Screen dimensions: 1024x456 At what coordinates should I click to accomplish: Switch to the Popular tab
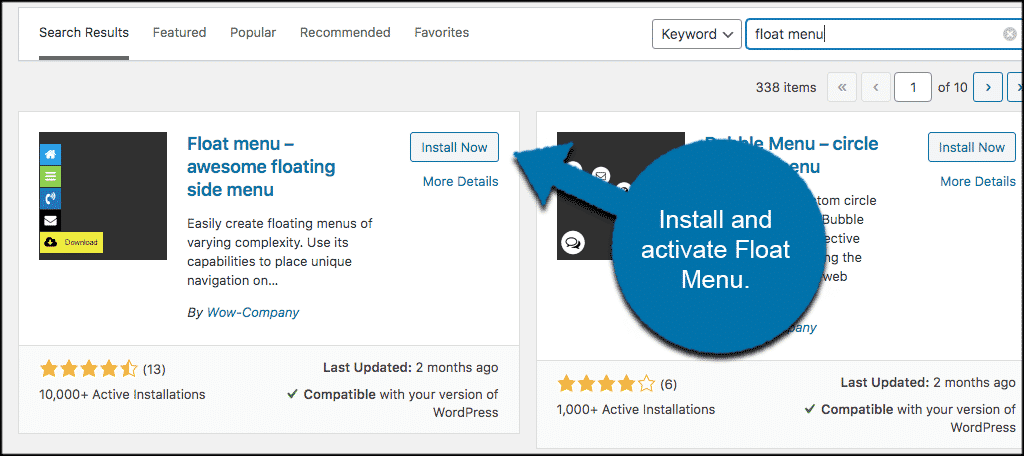pos(253,33)
